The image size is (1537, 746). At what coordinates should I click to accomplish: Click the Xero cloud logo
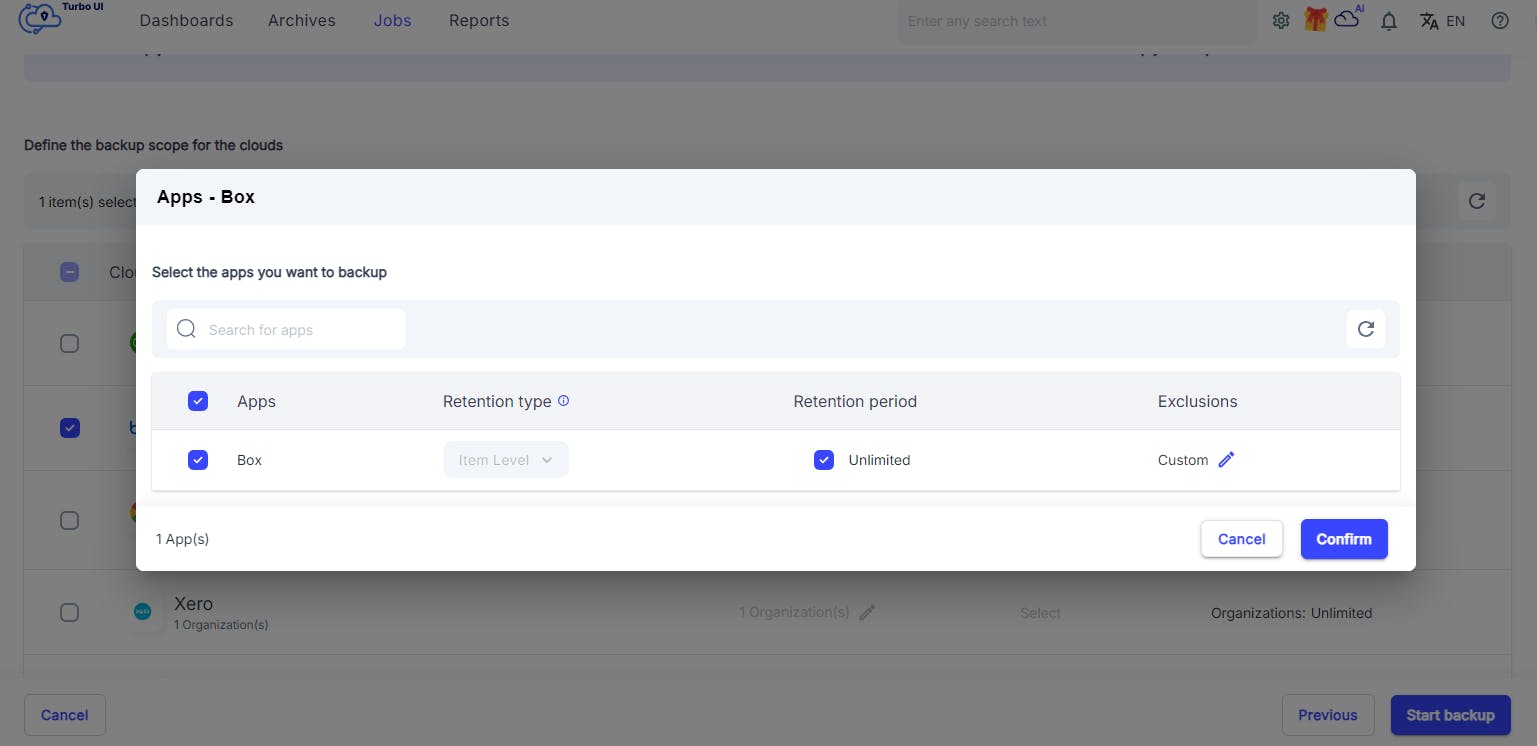click(143, 611)
